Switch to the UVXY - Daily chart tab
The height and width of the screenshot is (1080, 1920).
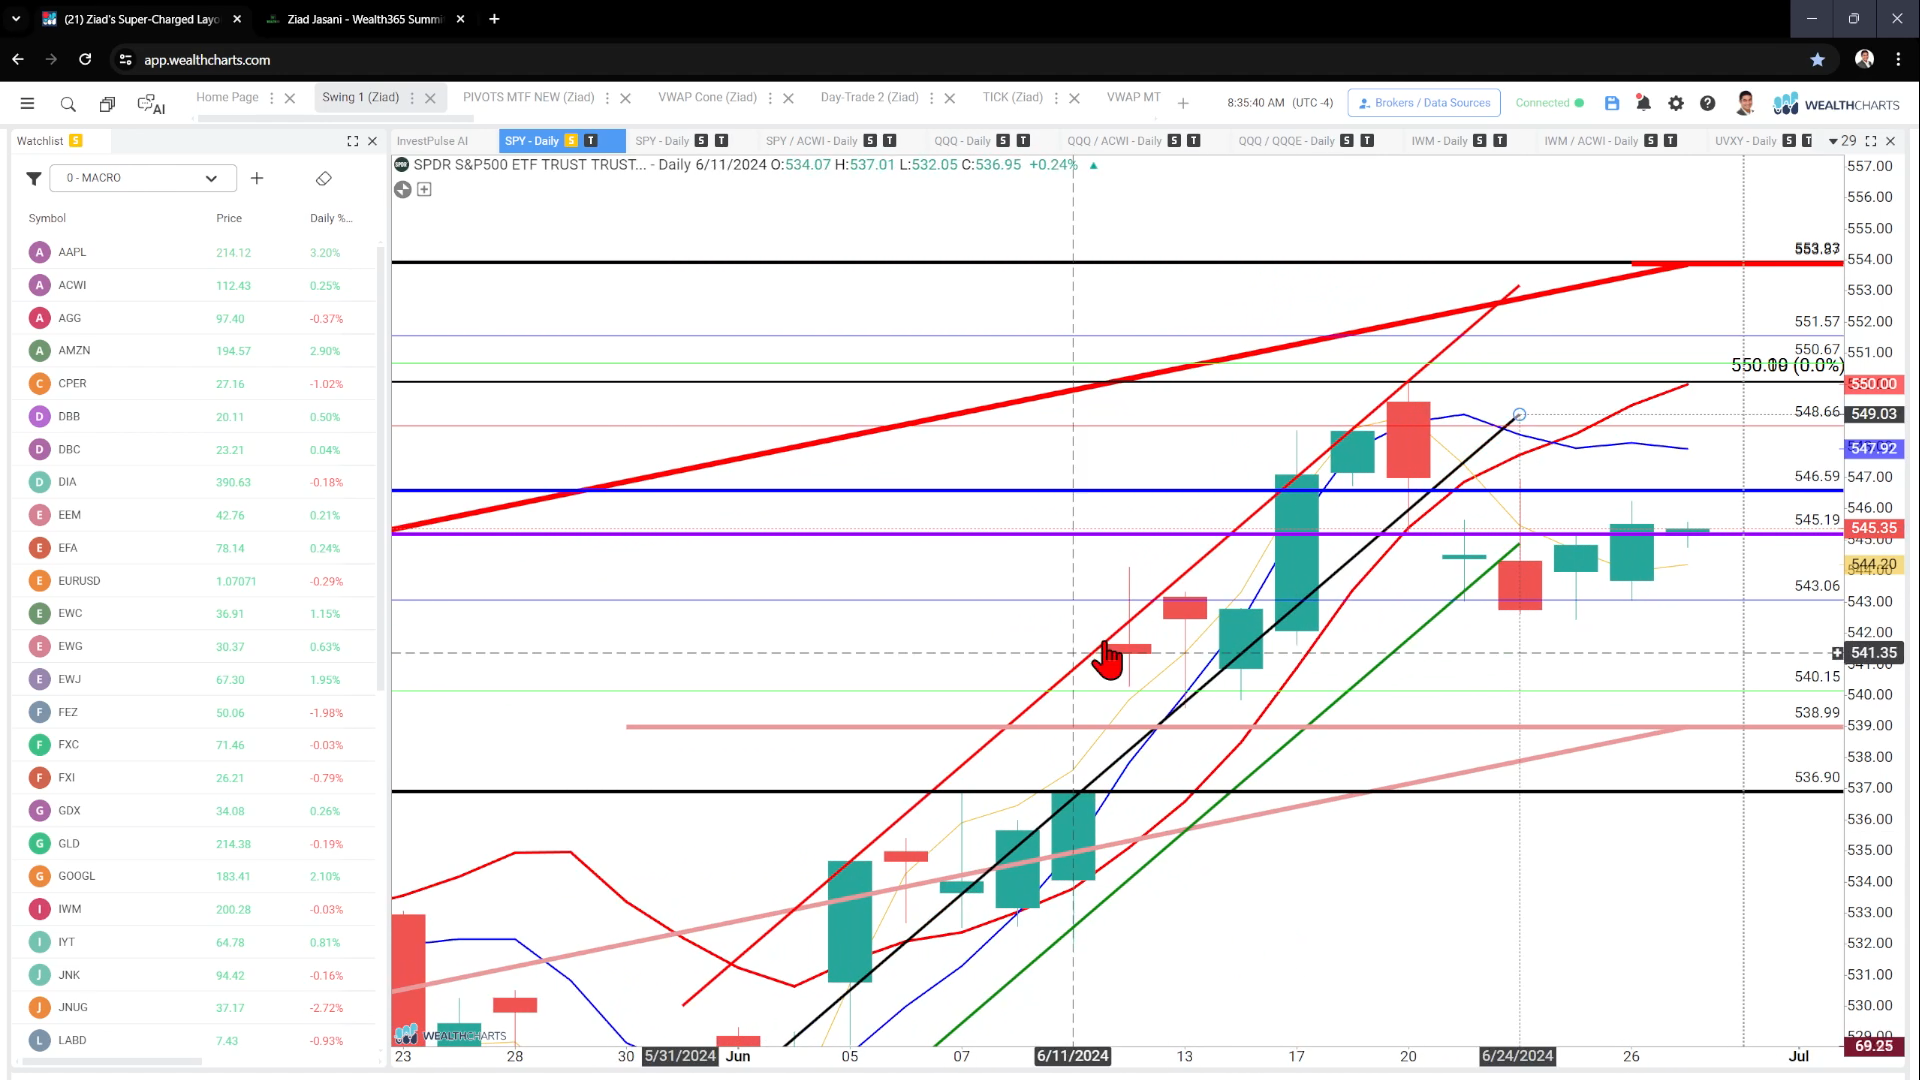[x=1745, y=141]
